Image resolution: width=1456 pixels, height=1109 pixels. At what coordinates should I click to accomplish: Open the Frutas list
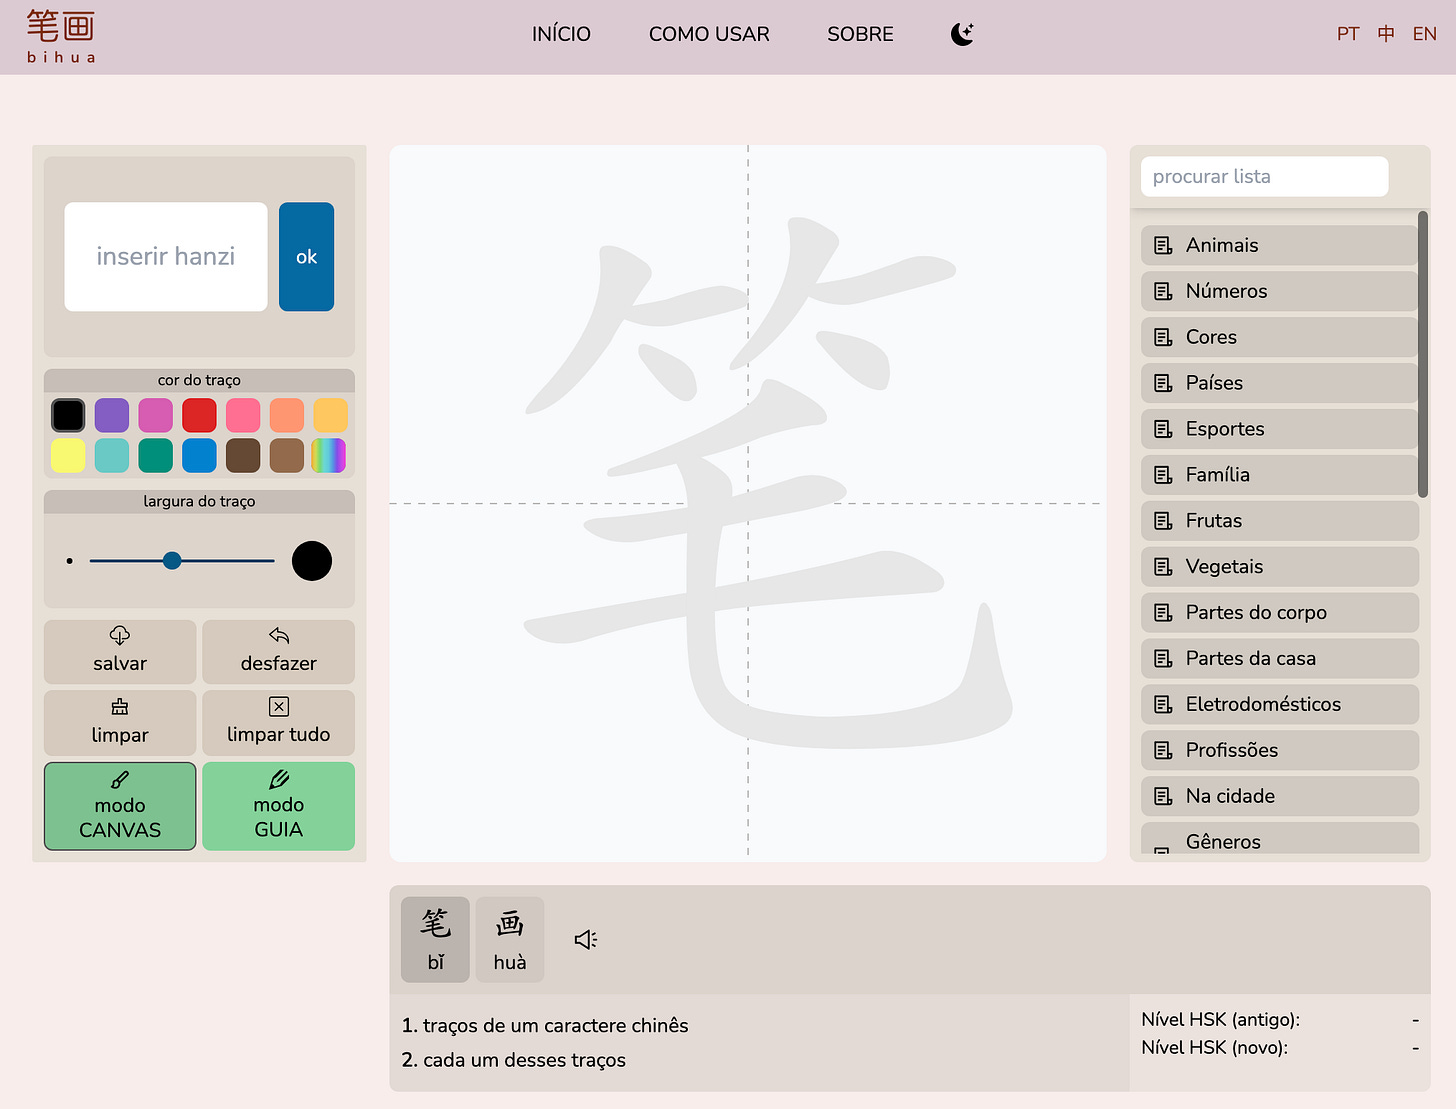click(1280, 521)
